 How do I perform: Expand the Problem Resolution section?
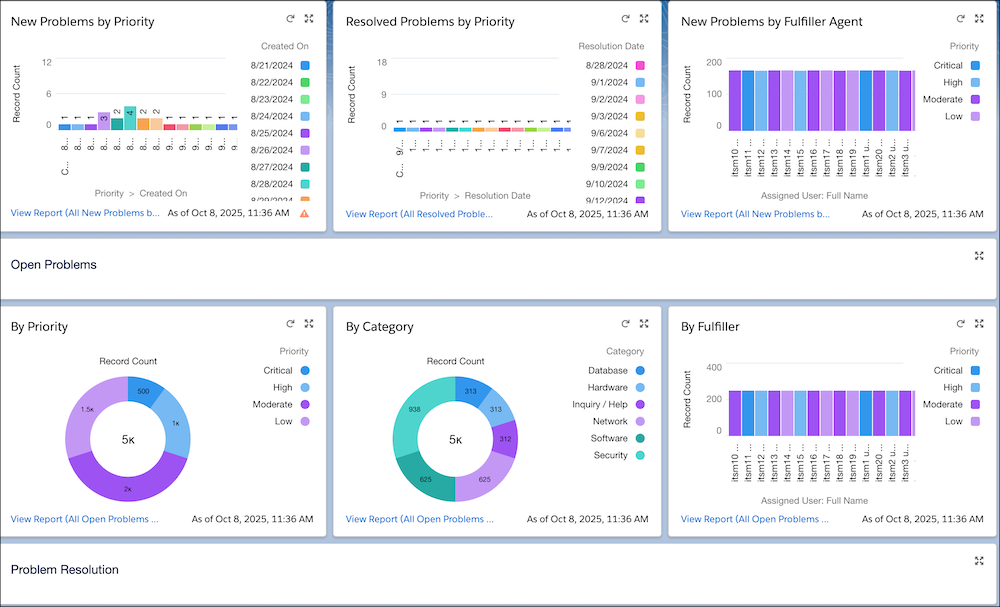click(979, 560)
